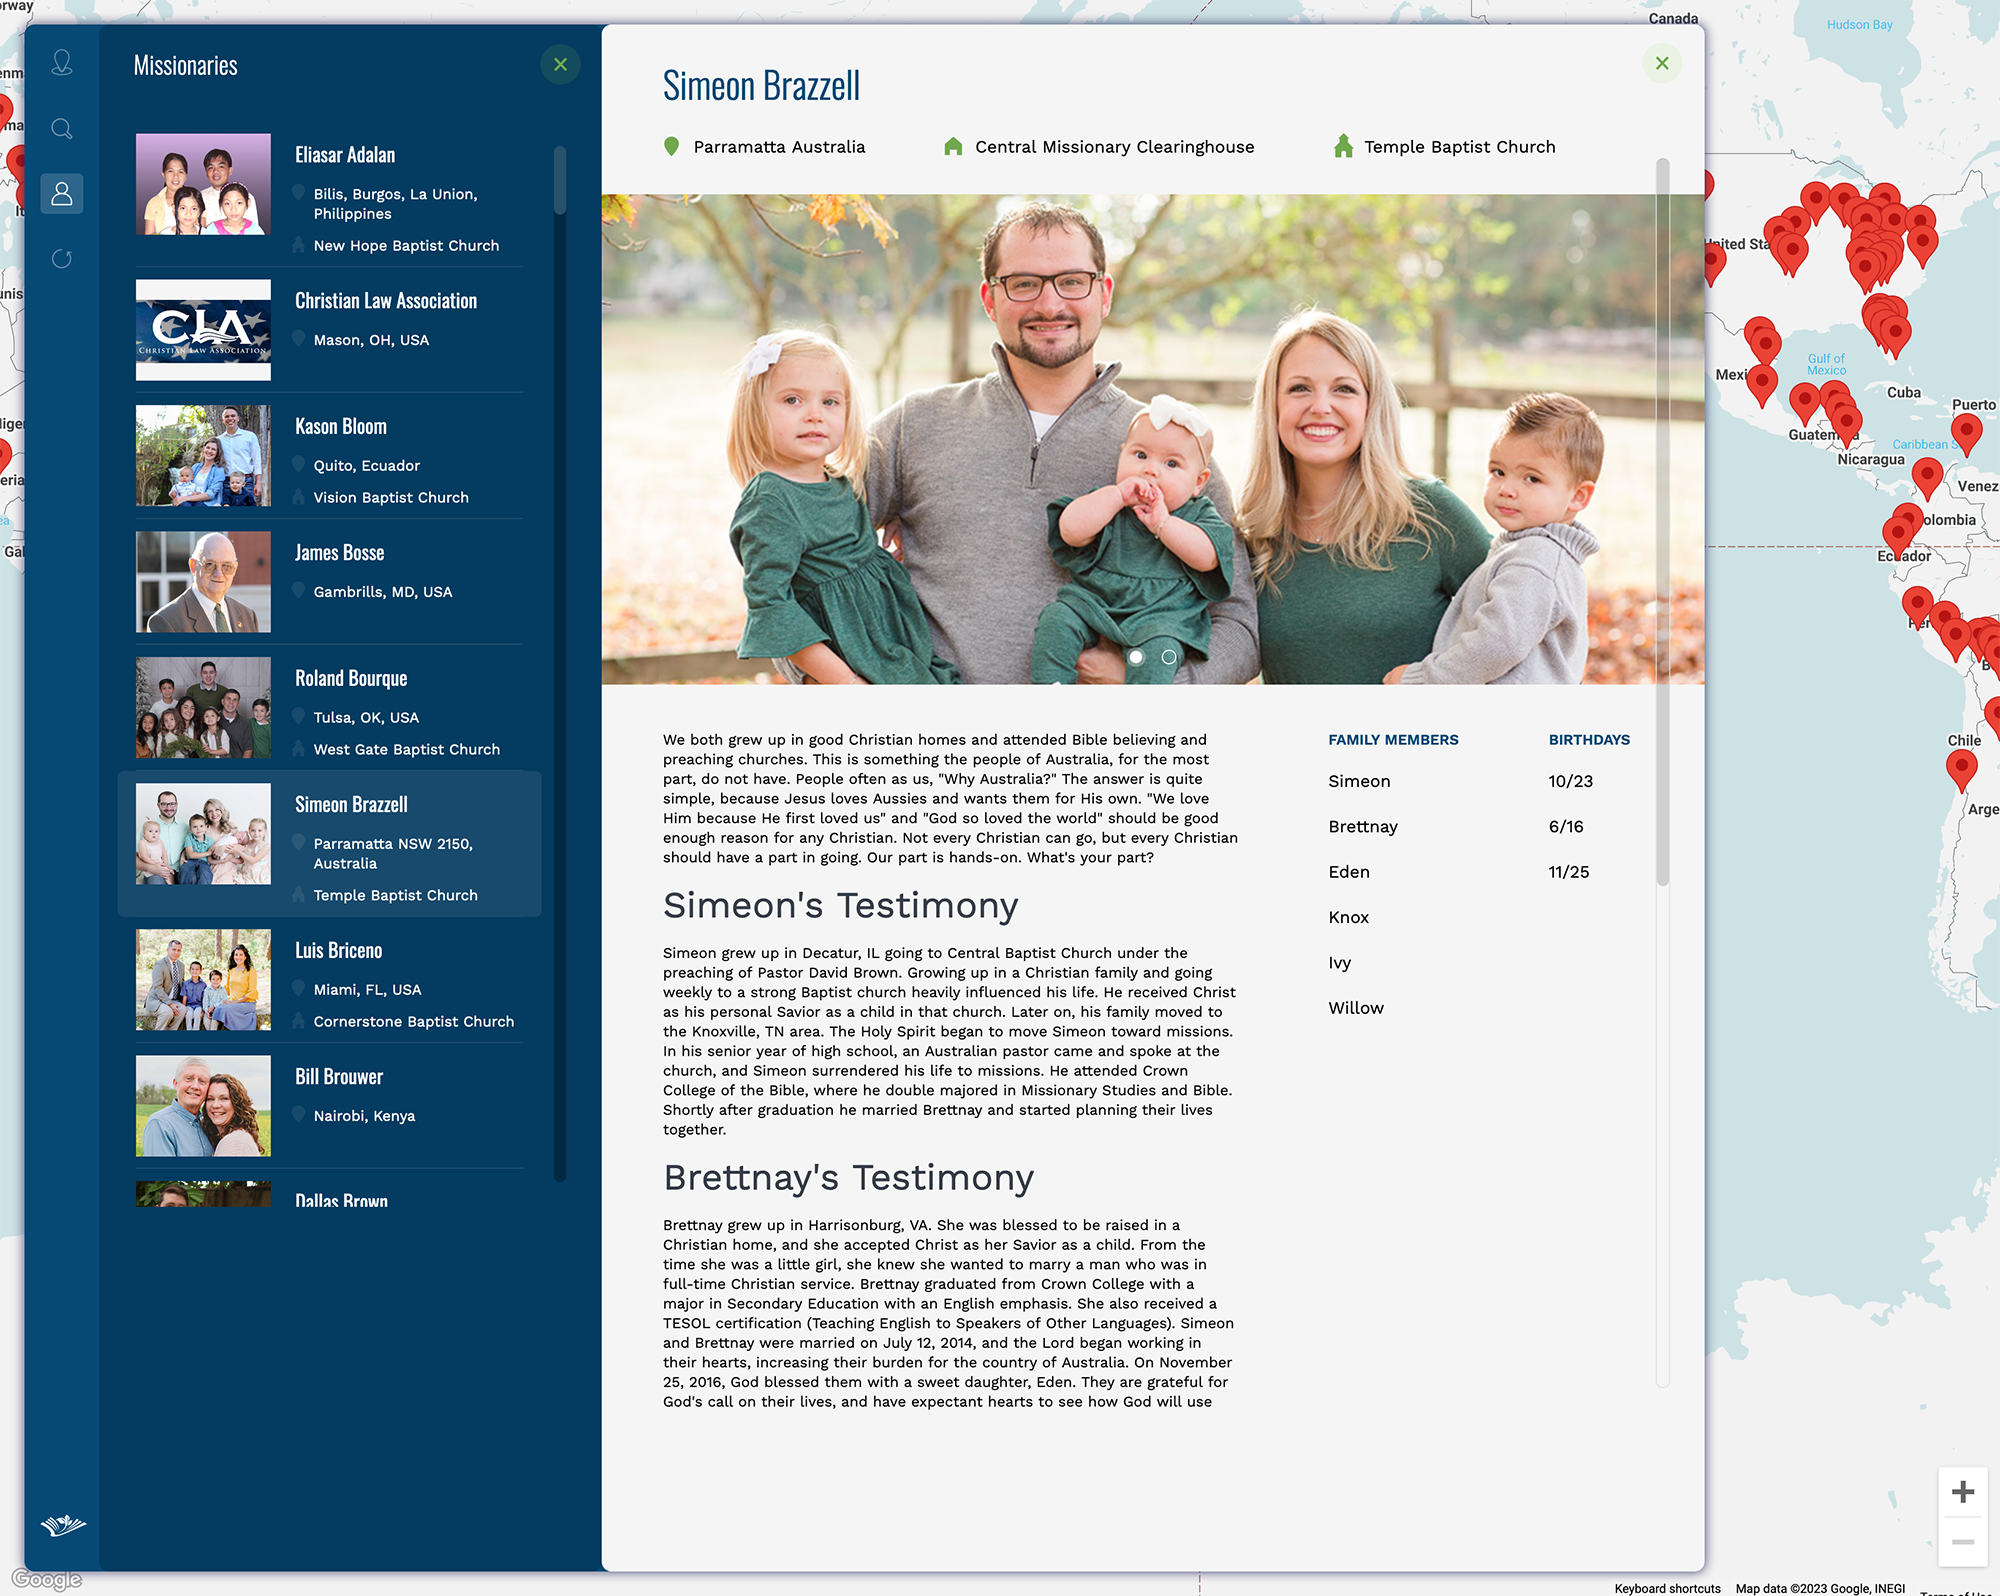Open Keyboard shortcuts map link
The image size is (2000, 1596).
coord(1667,1588)
